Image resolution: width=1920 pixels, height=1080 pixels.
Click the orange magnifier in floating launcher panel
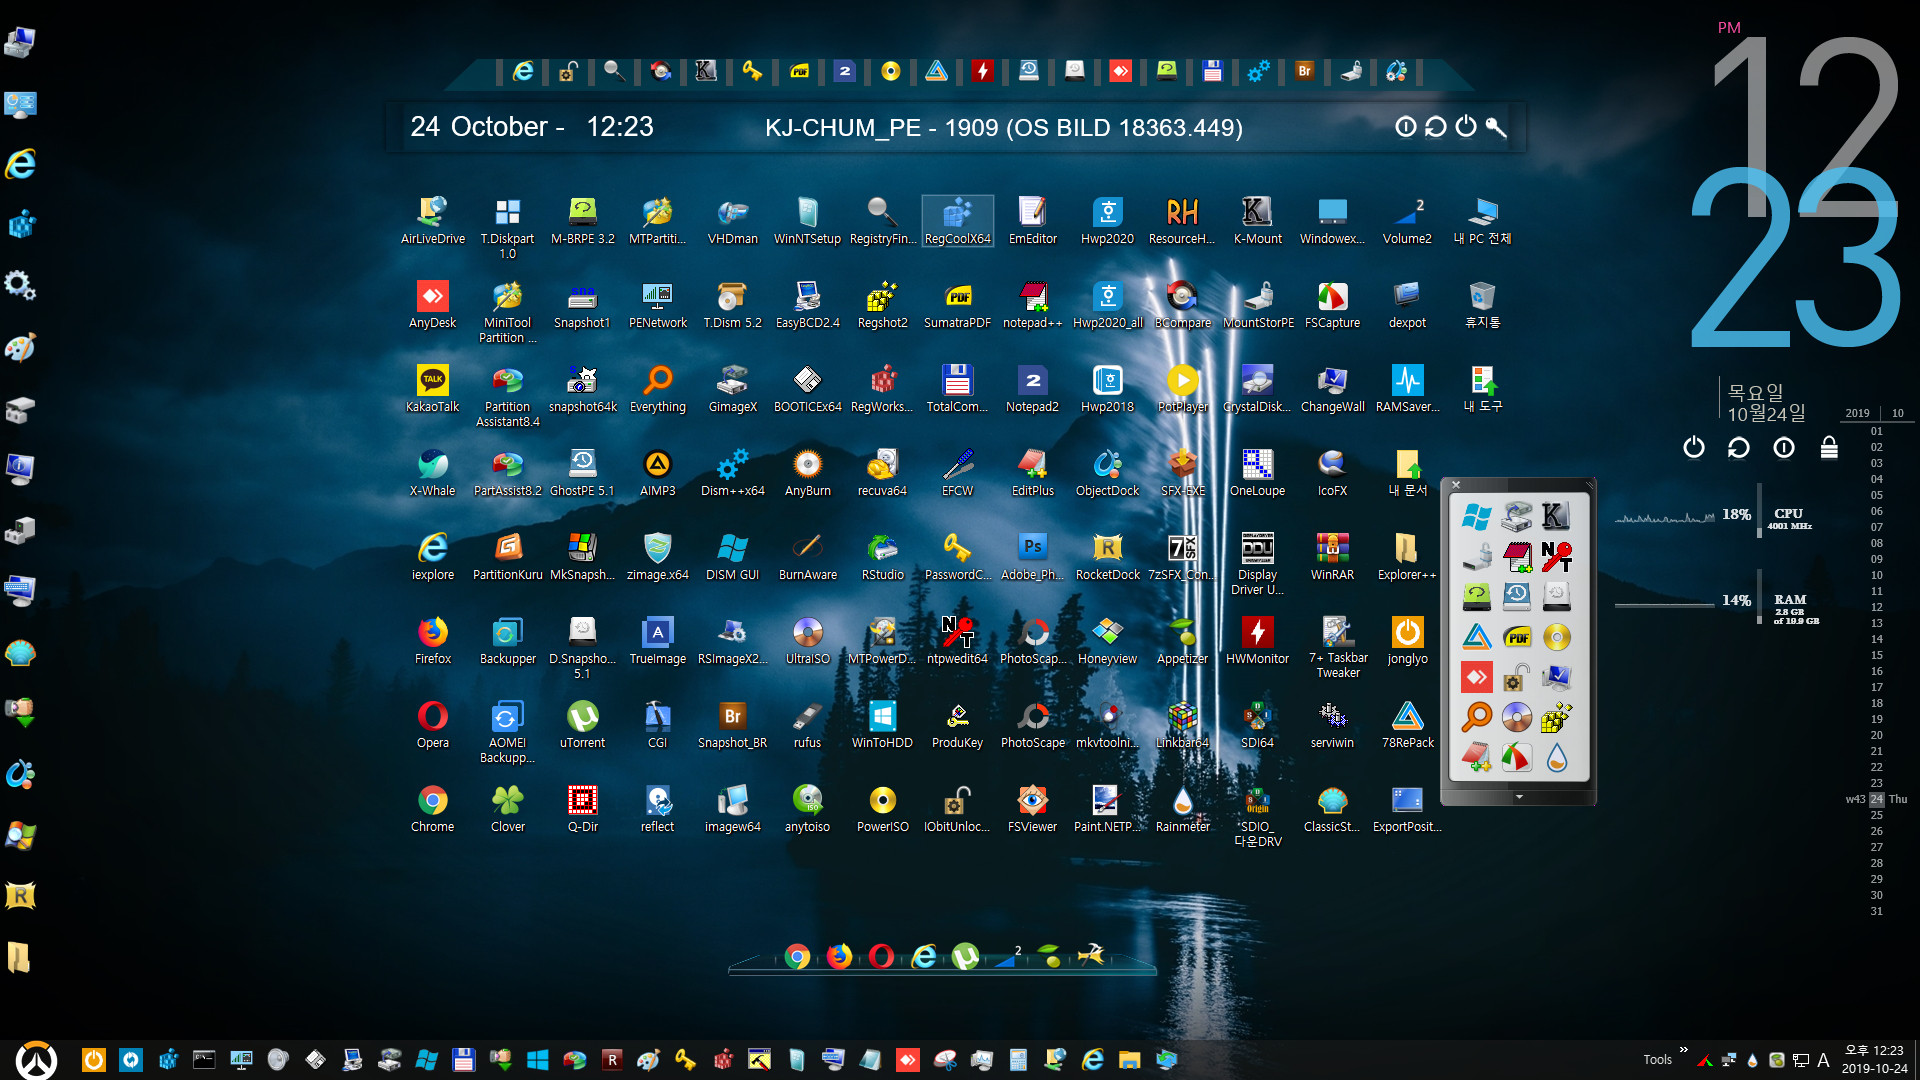click(x=1476, y=717)
